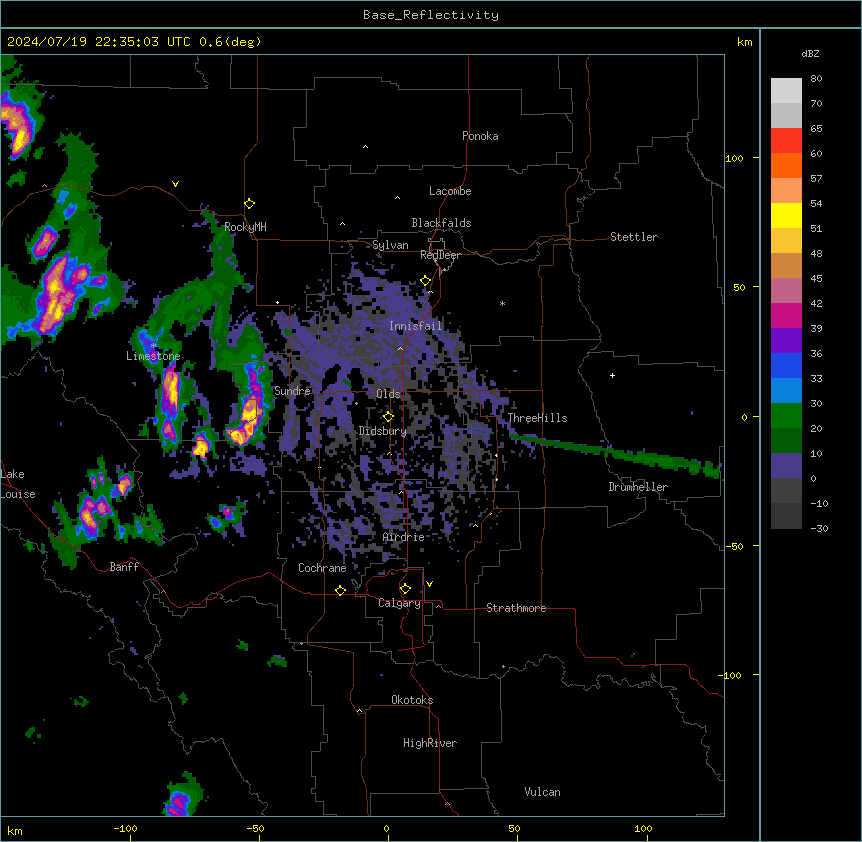Screen dimensions: 862x842
Task: Click the yellow diamond marker above Didsbury
Action: [388, 417]
